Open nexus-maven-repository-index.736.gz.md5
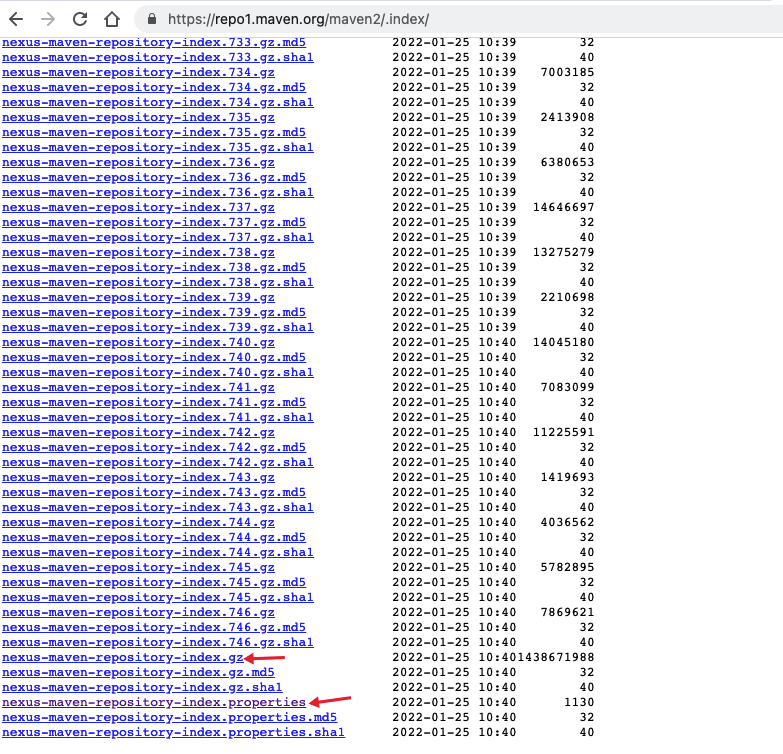783x754 pixels. (x=154, y=177)
